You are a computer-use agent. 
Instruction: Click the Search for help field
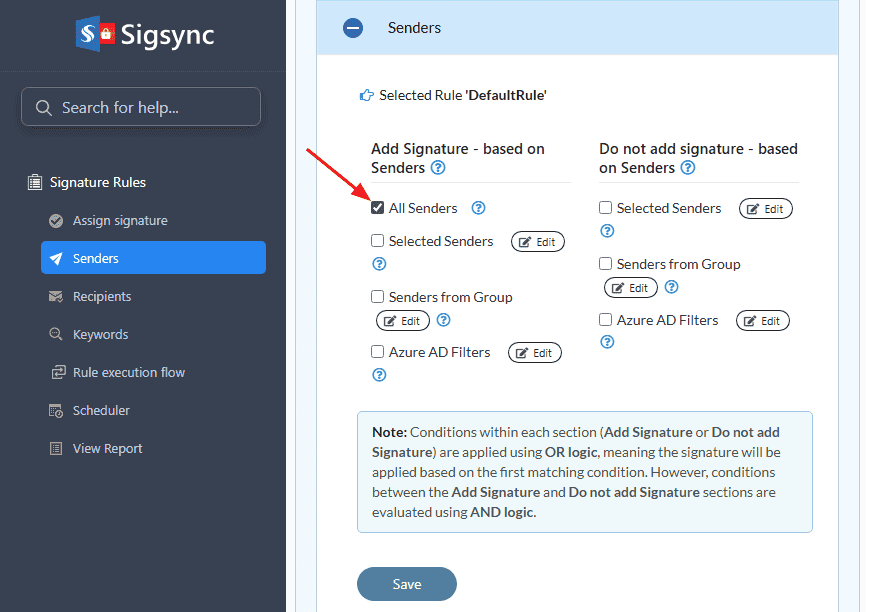click(141, 107)
